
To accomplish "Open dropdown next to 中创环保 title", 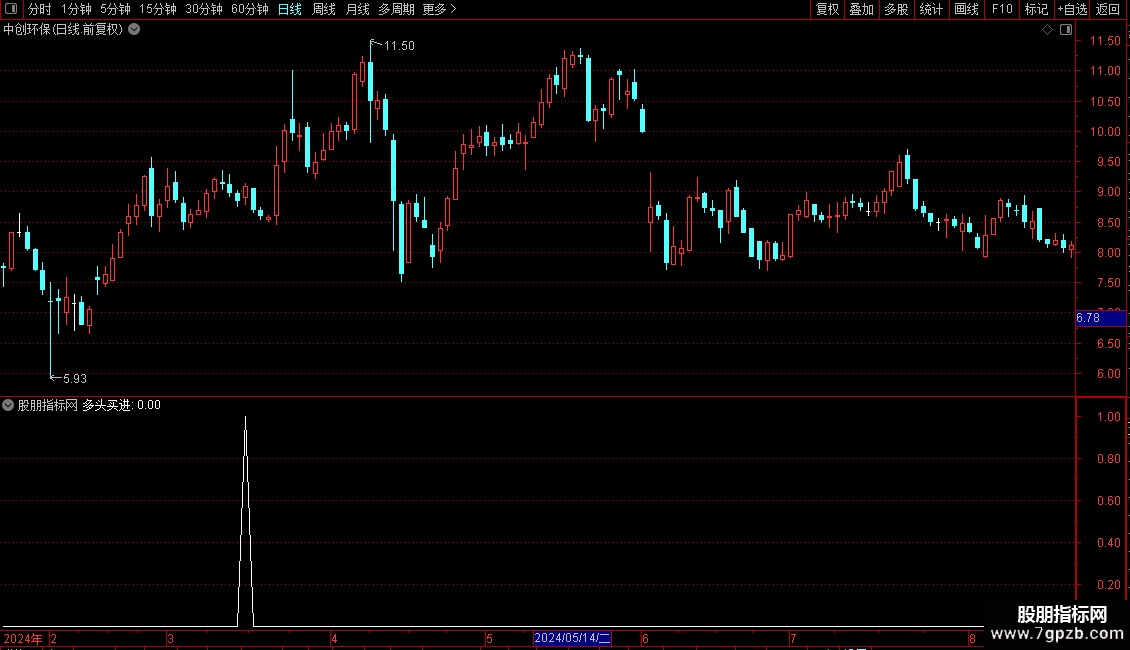I will click(x=134, y=30).
